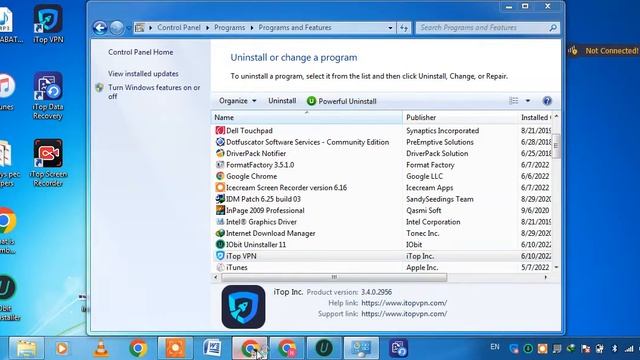
Task: Click the Programs breadcrumb
Action: click(229, 28)
